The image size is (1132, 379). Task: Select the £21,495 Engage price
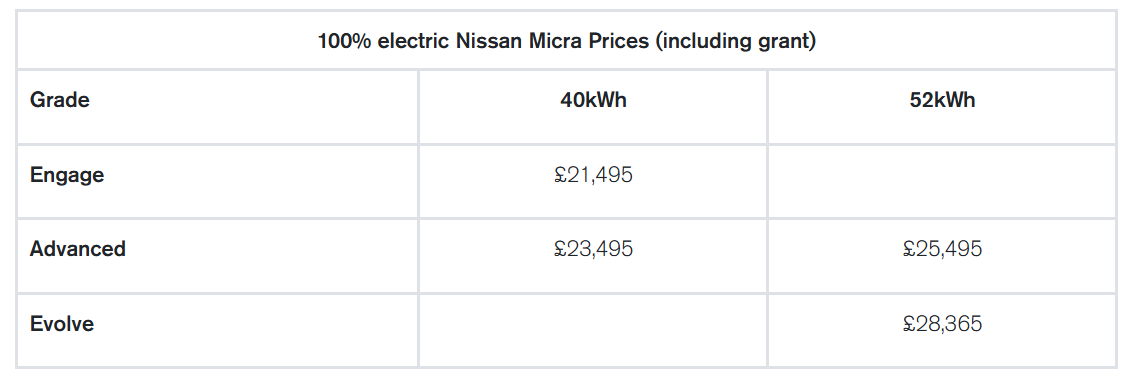pos(593,175)
